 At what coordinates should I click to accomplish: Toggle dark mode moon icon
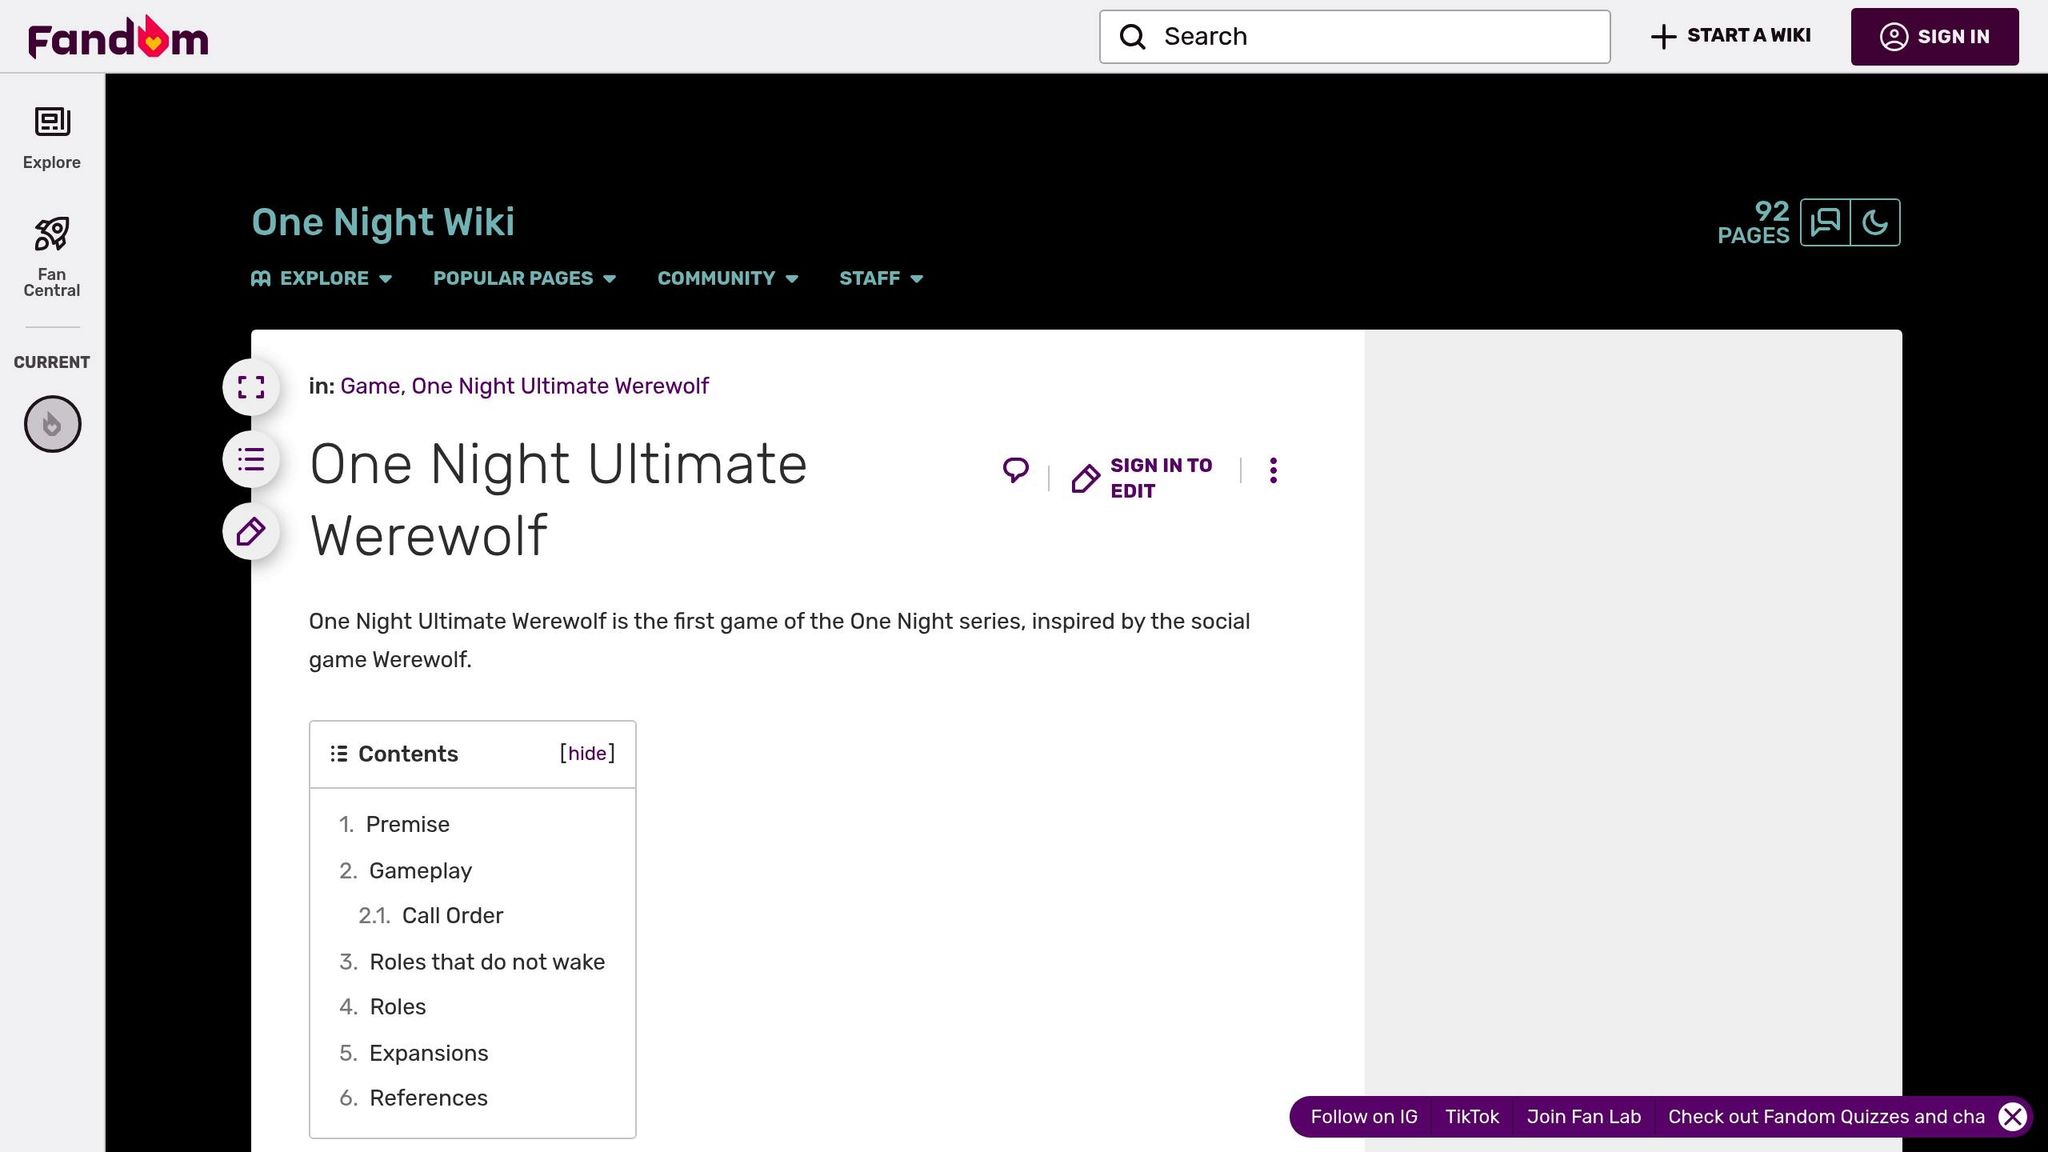click(1875, 222)
